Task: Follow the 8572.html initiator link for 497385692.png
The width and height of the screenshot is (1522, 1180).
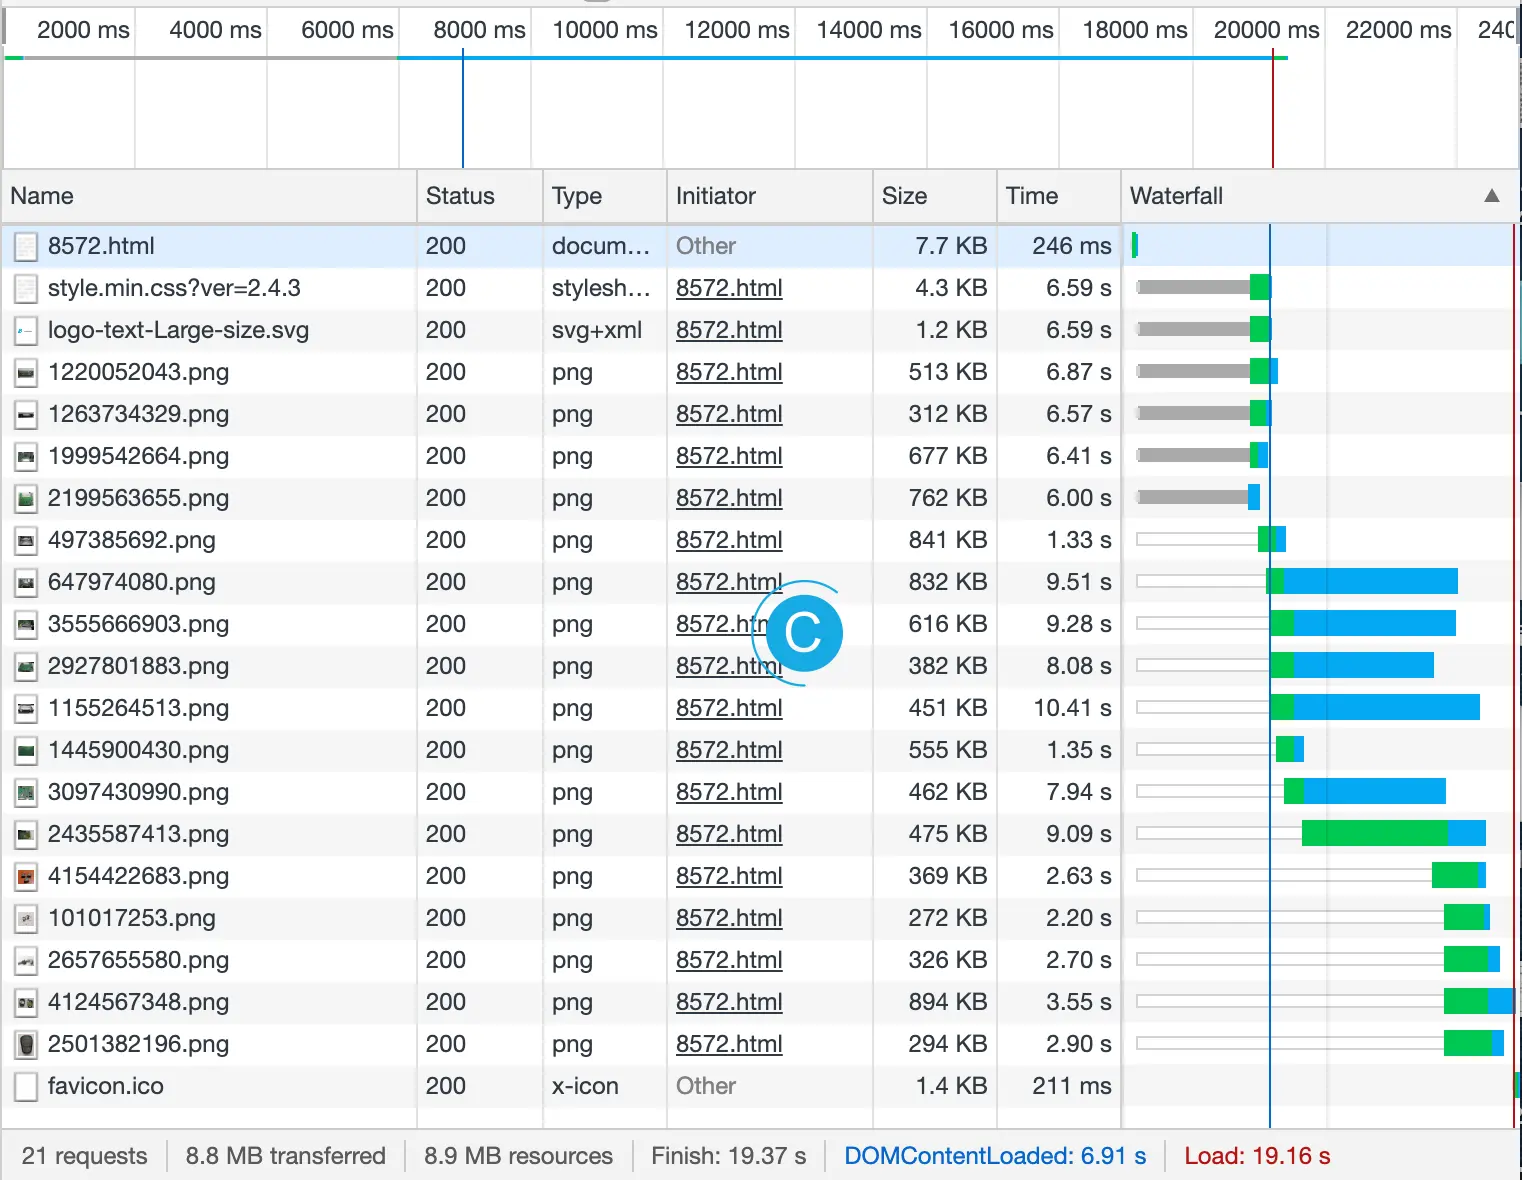Action: (x=729, y=540)
